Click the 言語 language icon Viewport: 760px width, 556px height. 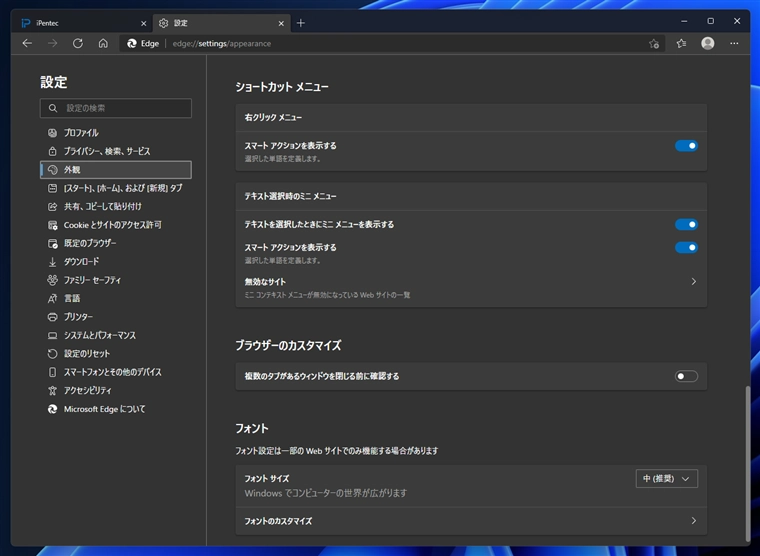[x=52, y=299]
